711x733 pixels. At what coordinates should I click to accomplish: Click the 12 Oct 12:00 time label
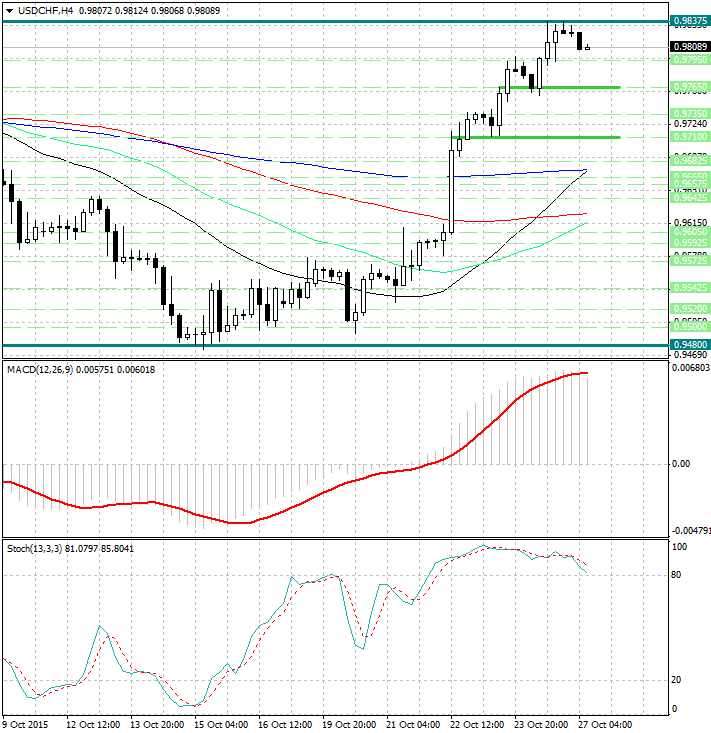93,725
